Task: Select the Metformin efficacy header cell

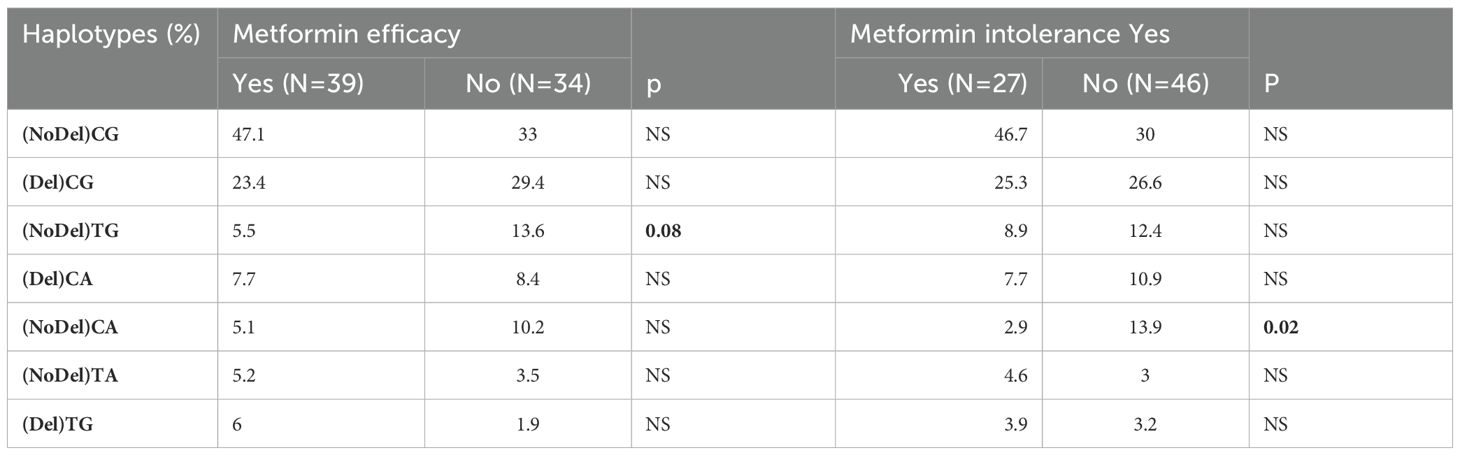Action: click(x=346, y=34)
